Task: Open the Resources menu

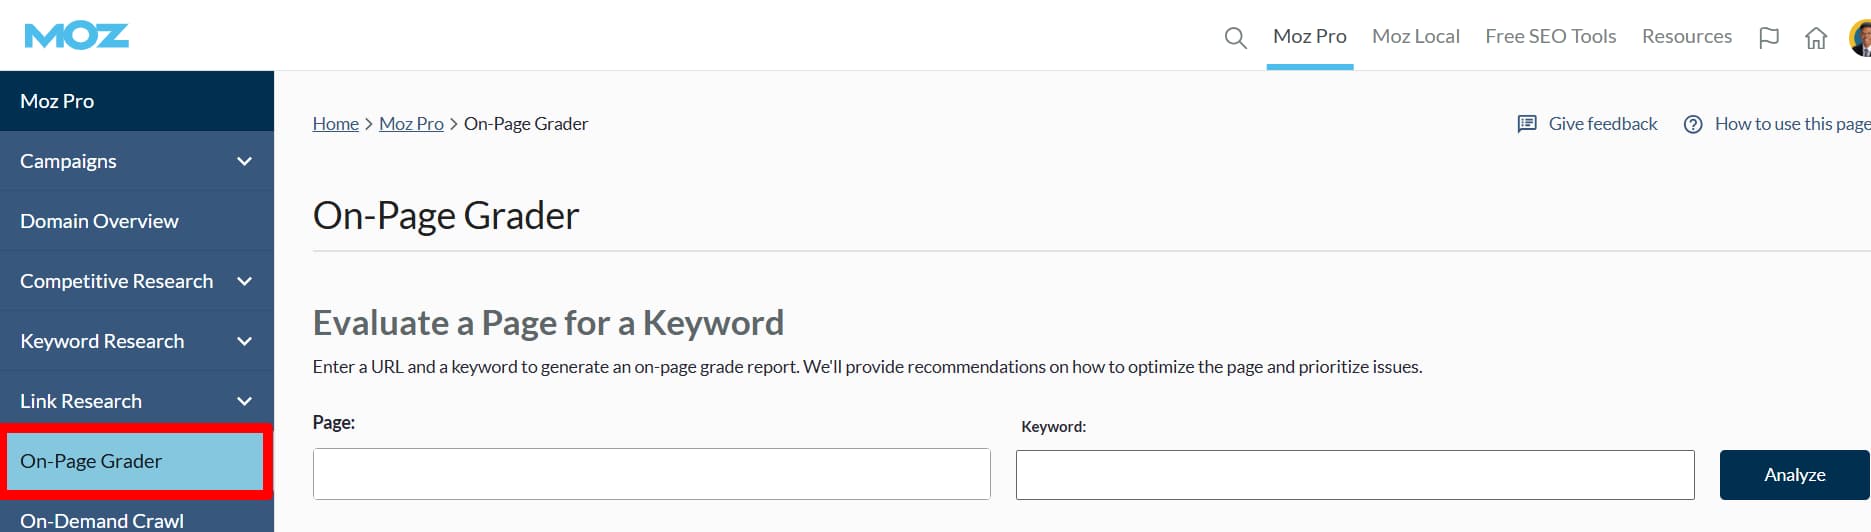Action: coord(1686,36)
